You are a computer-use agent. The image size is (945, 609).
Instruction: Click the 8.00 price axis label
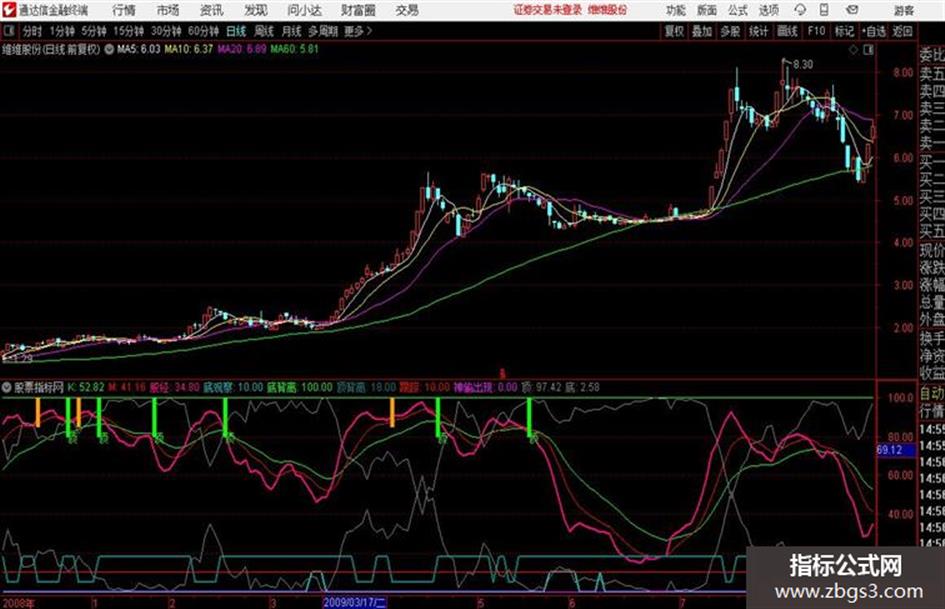click(903, 72)
